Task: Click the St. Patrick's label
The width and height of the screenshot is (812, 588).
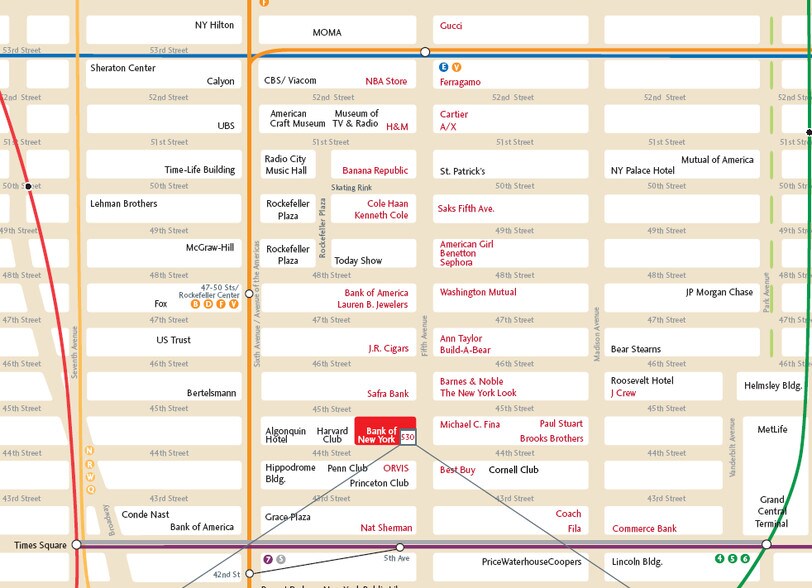Action: point(462,171)
